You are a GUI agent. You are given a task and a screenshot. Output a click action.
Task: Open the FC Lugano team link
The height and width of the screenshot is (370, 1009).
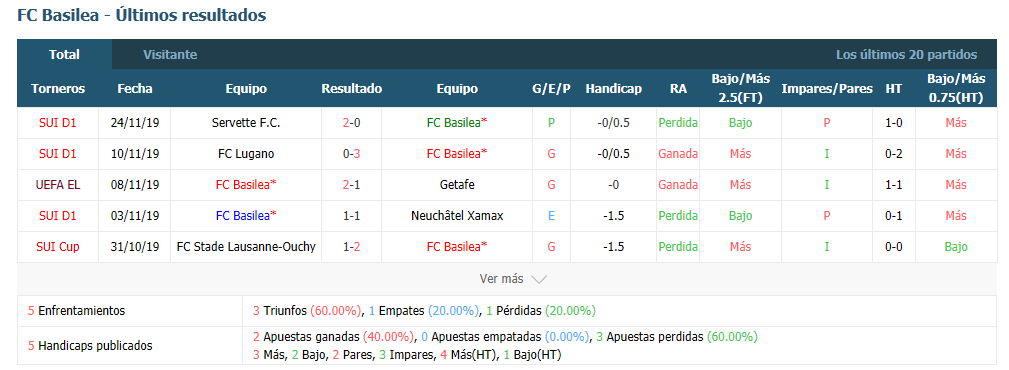tap(246, 154)
